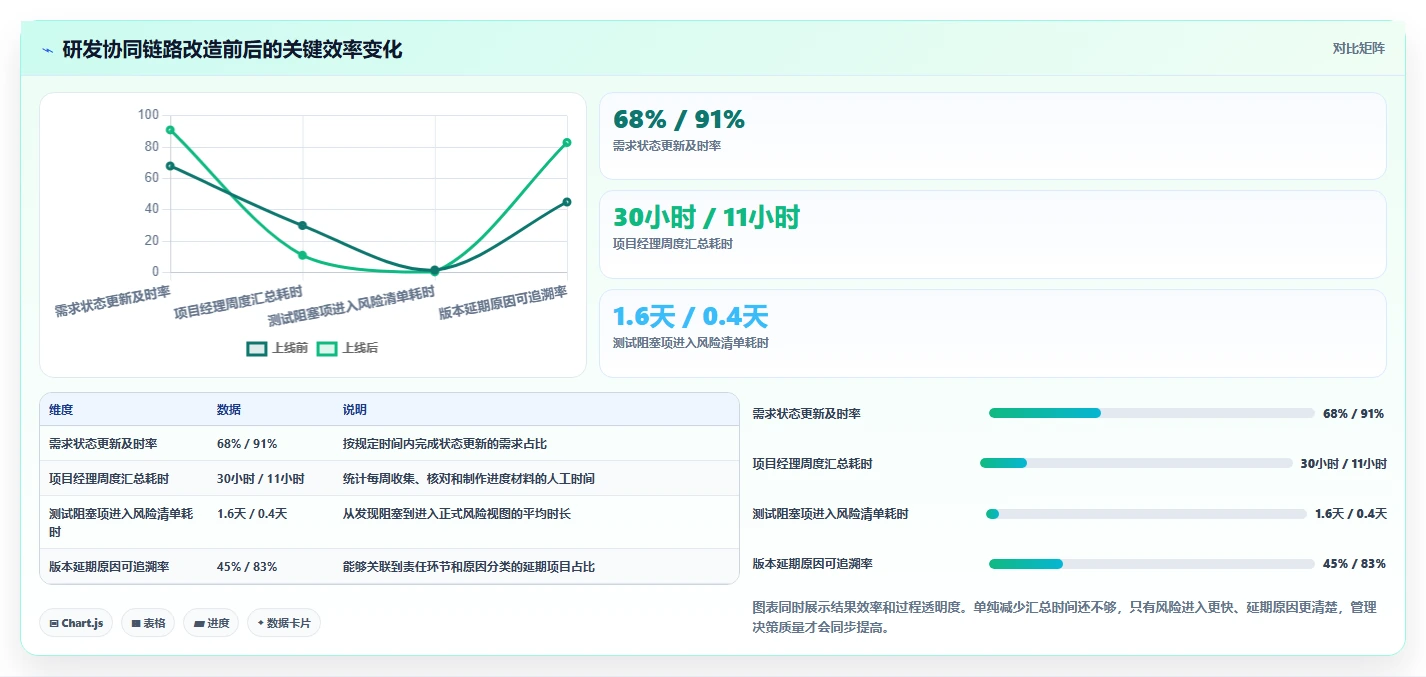Click 需求状态更新及时率 progress bar
Viewport: 1426px width, 677px height.
[x=1151, y=413]
